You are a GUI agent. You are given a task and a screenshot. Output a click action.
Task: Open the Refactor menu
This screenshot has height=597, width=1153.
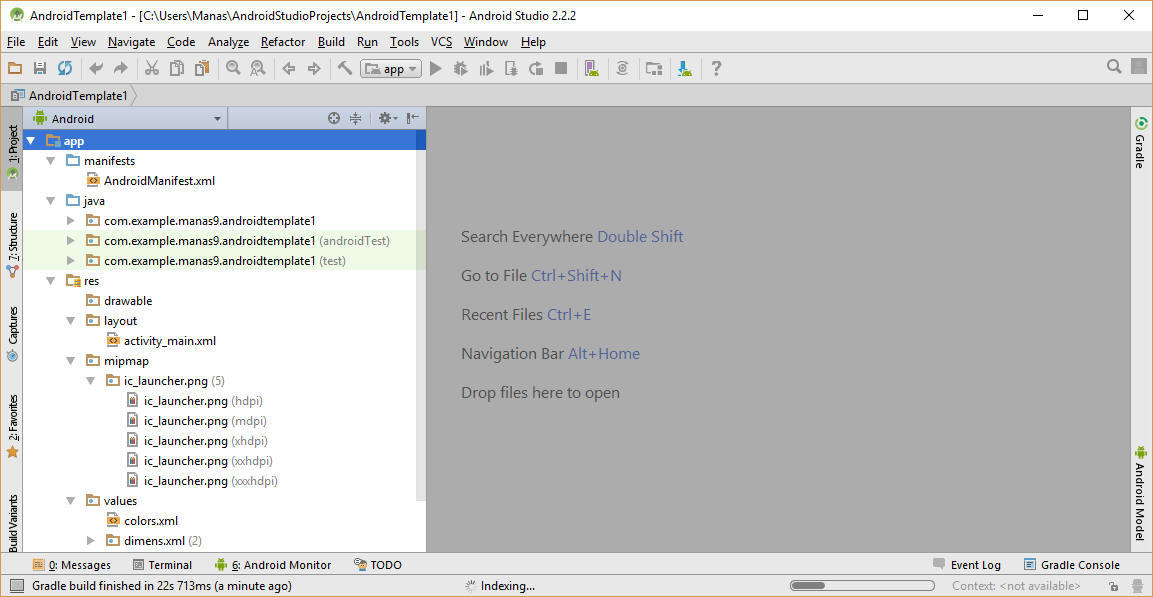[x=283, y=42]
